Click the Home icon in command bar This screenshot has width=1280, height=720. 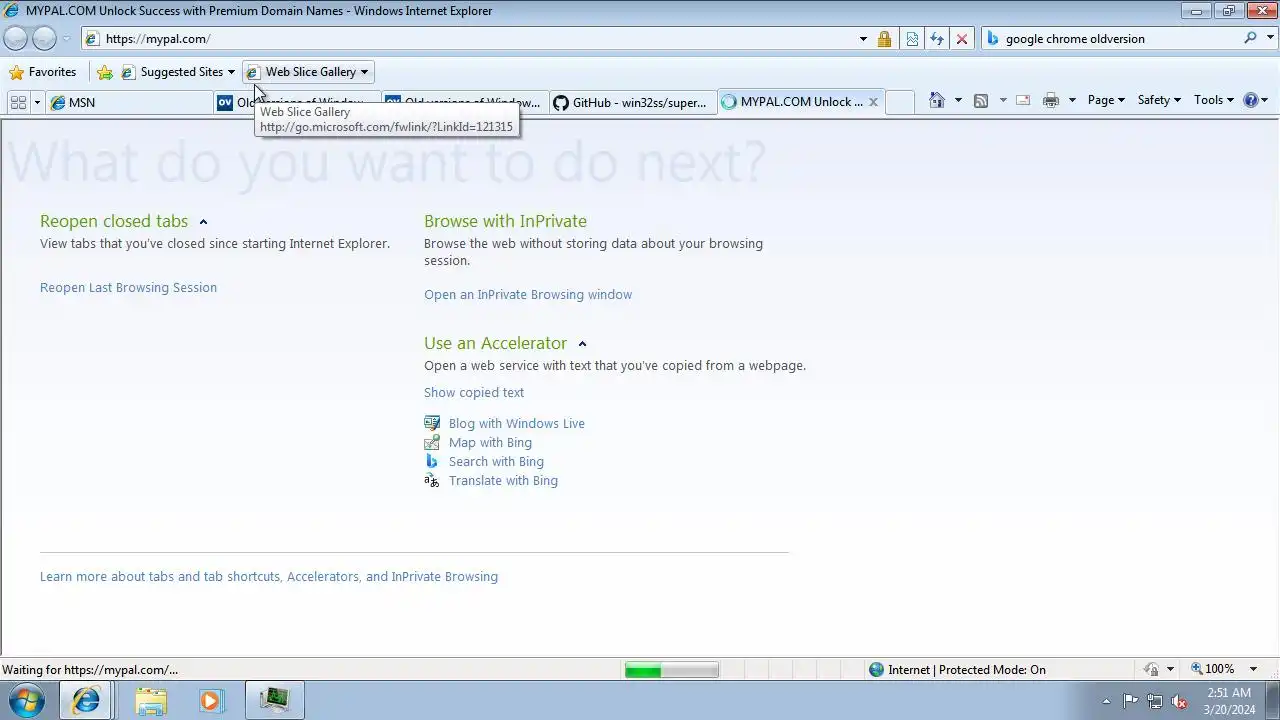[936, 100]
